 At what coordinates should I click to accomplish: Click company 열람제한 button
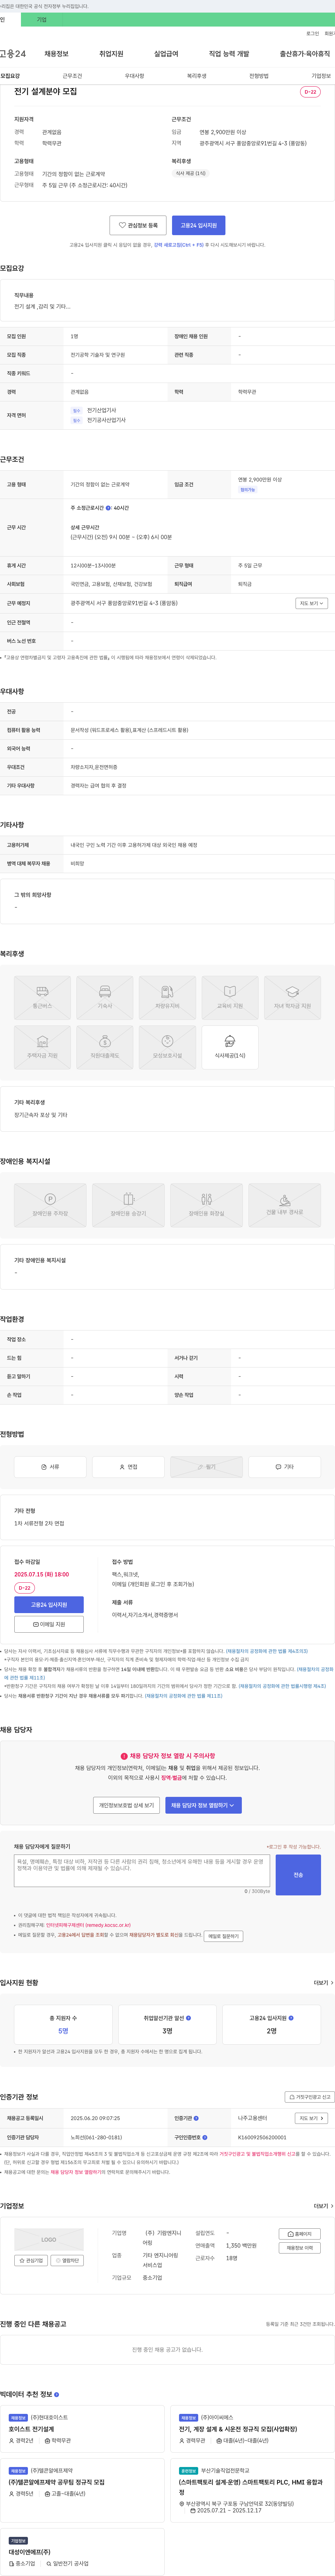[67, 2260]
